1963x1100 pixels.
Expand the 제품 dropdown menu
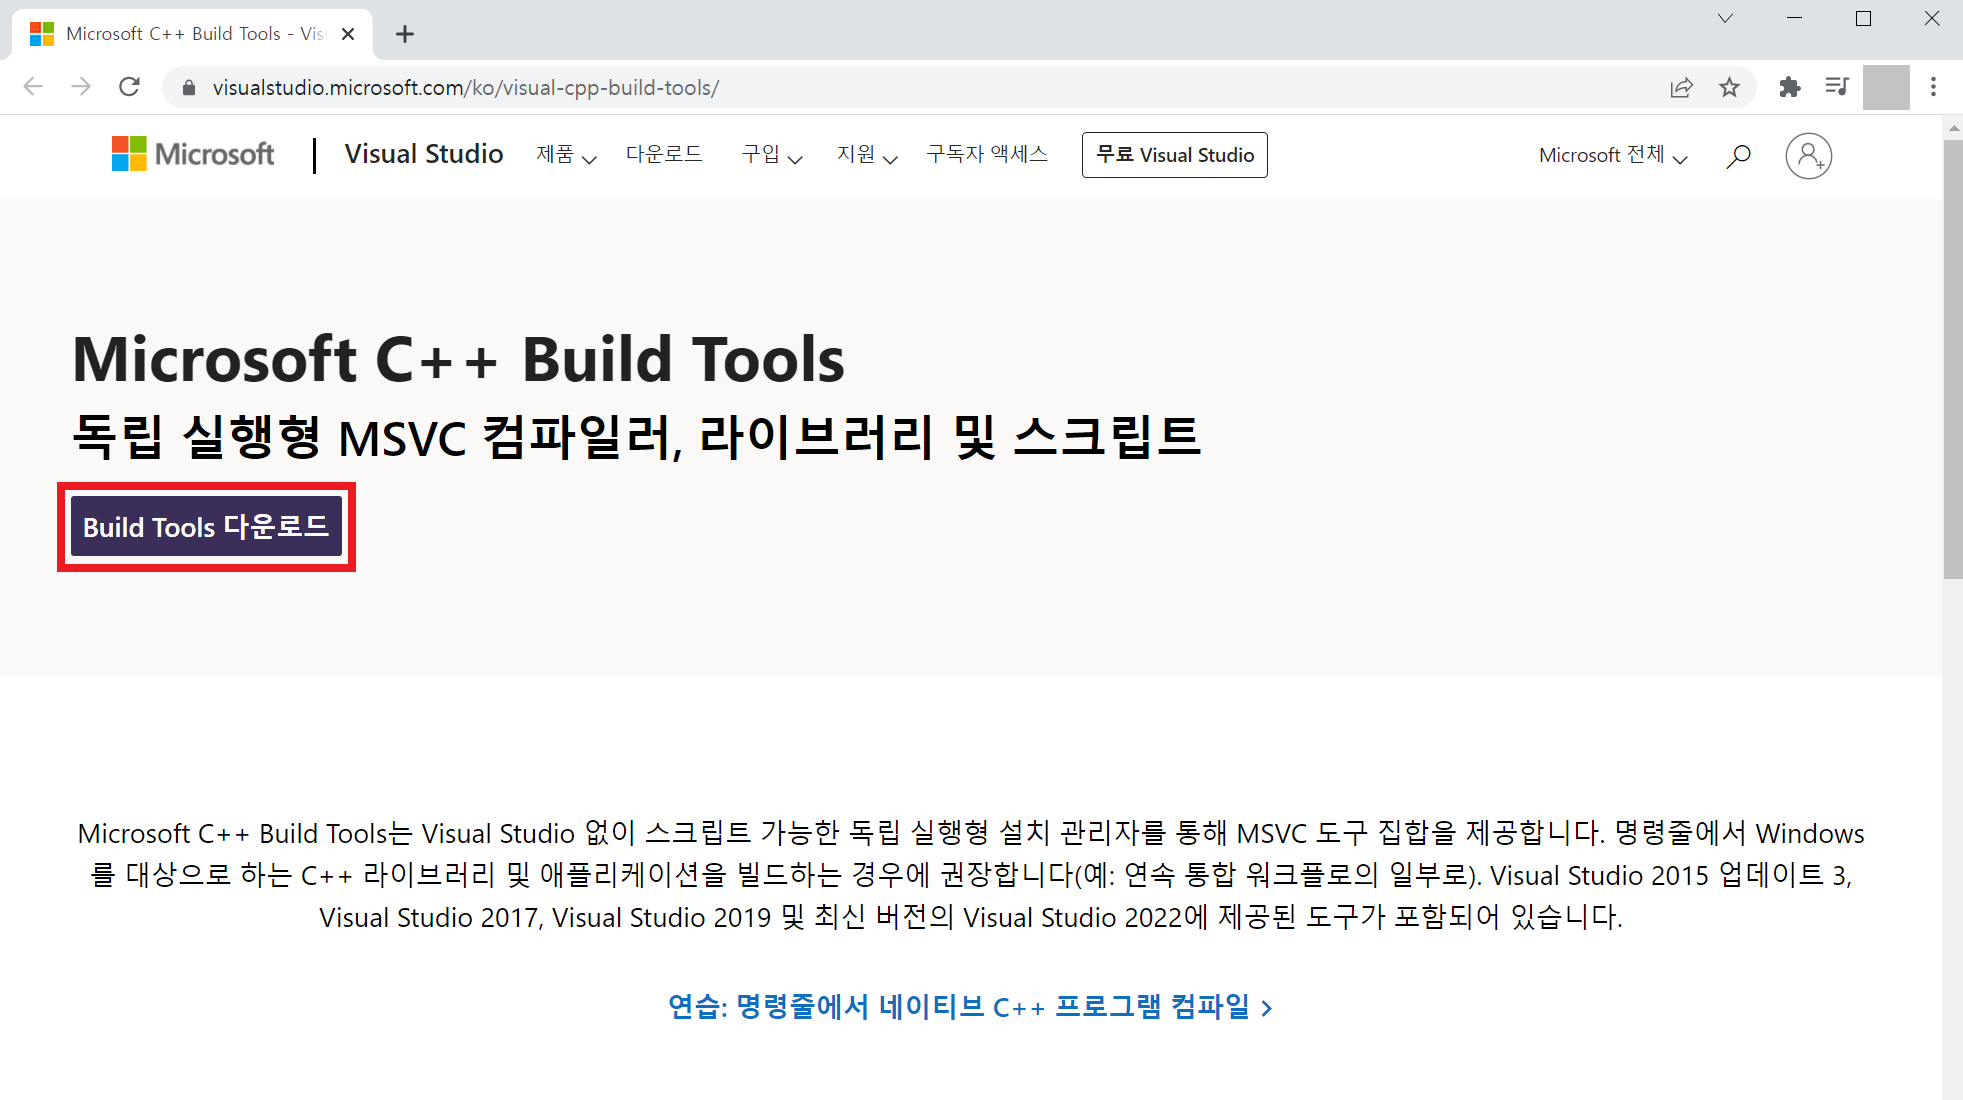(565, 155)
